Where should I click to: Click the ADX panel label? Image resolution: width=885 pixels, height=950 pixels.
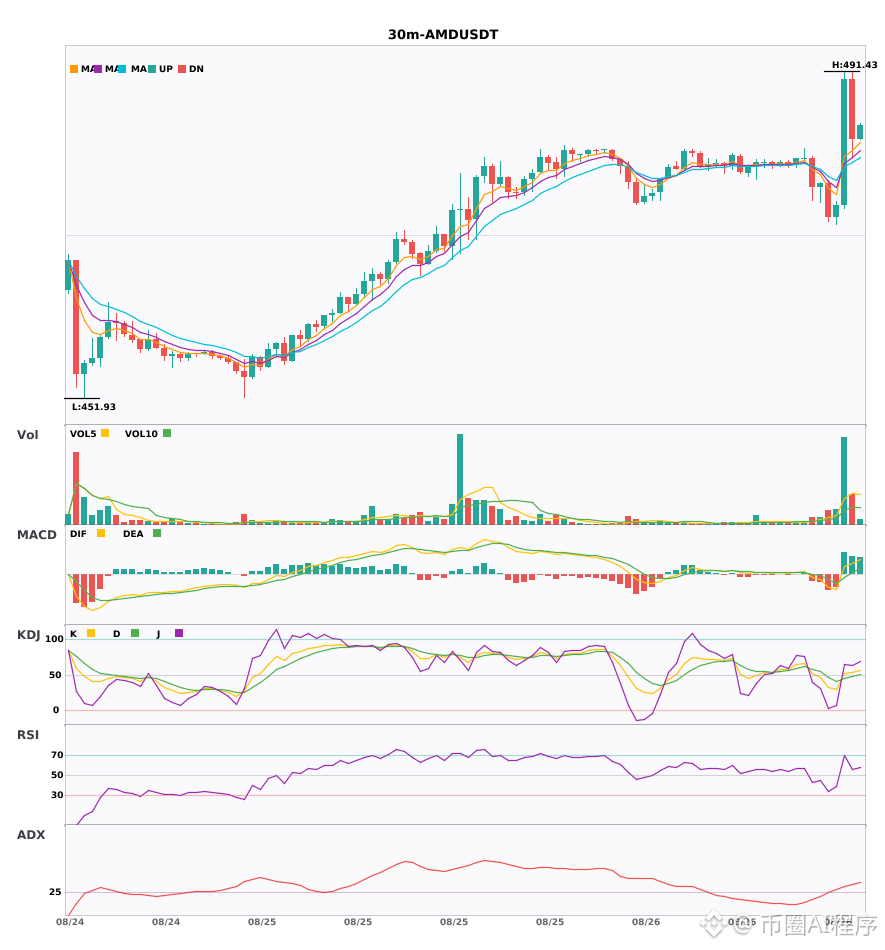point(31,835)
